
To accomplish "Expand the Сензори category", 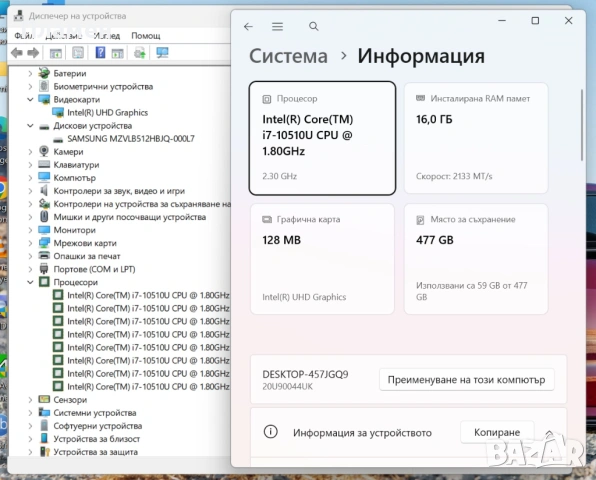I will [x=30, y=399].
